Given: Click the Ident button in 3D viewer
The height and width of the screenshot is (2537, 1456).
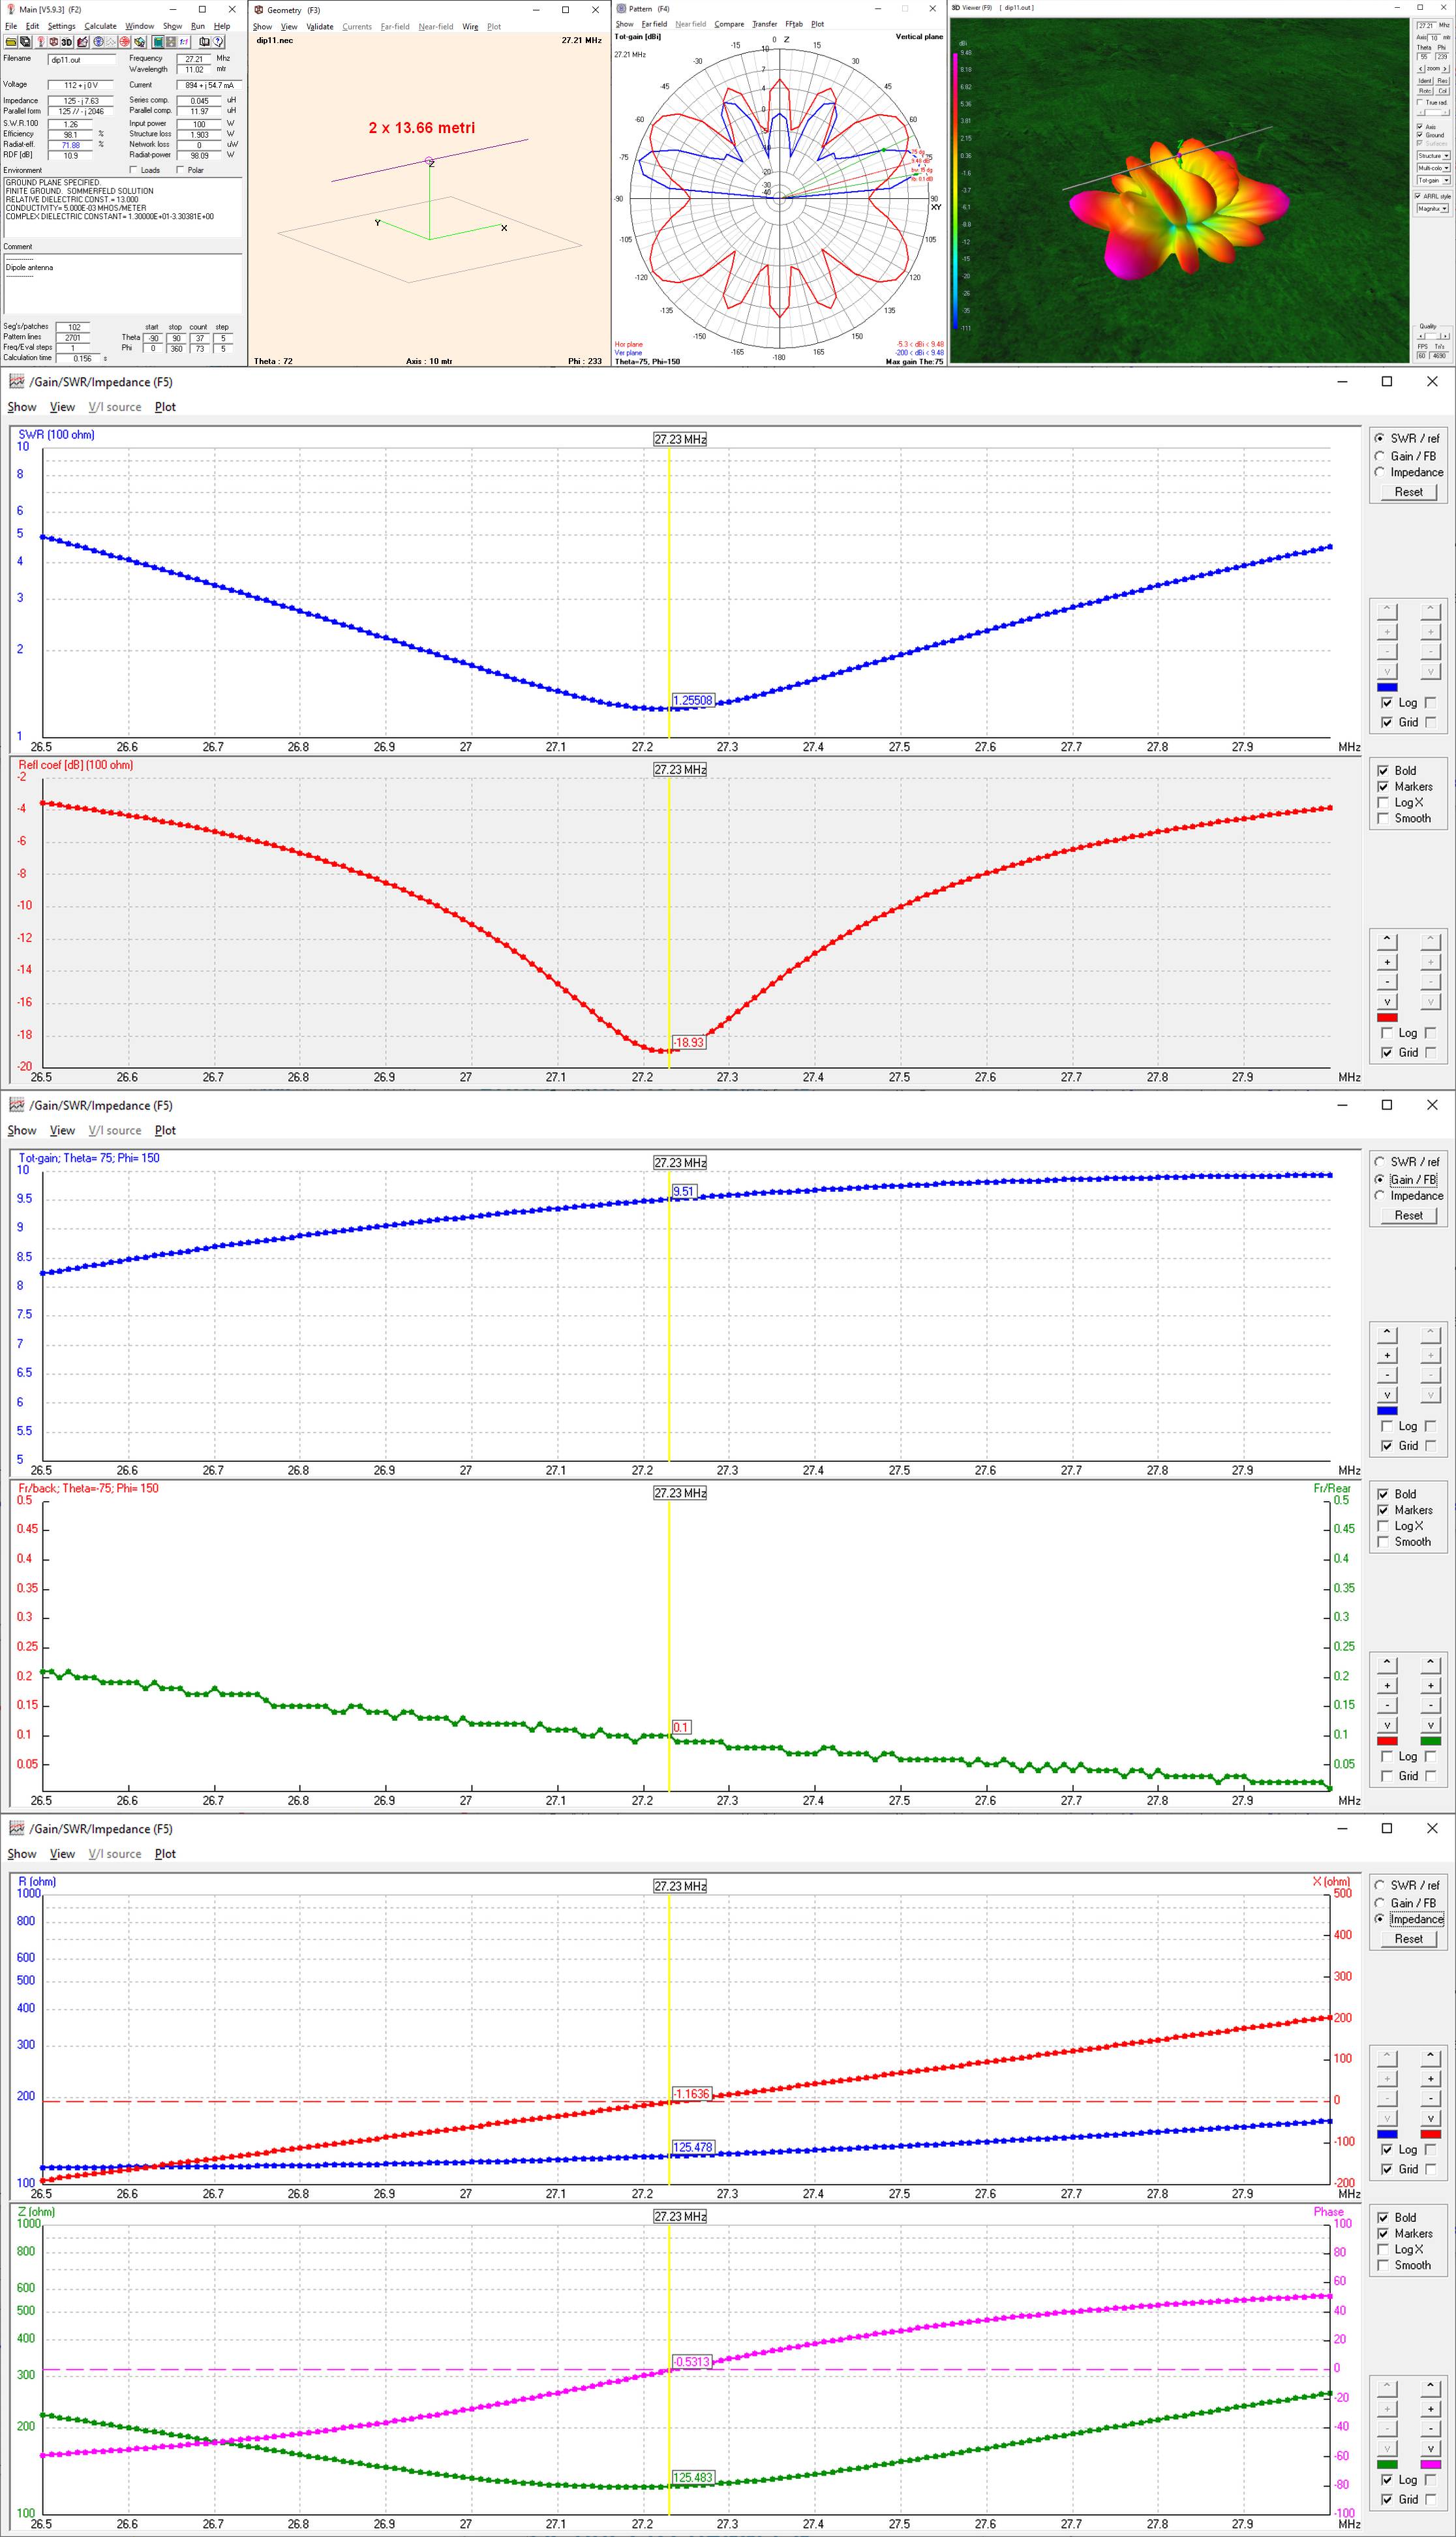Looking at the screenshot, I should coord(1425,81).
